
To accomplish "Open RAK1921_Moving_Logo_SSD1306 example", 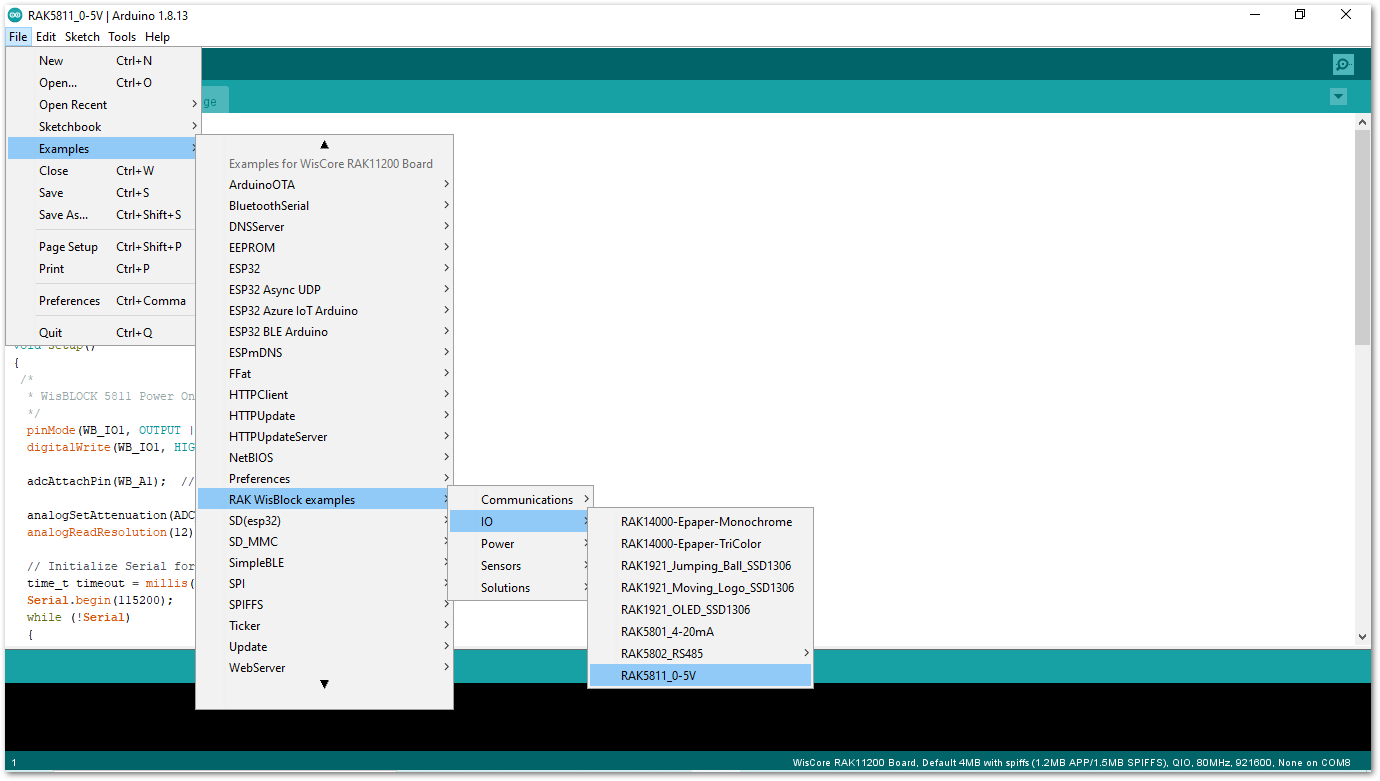I will pos(701,588).
